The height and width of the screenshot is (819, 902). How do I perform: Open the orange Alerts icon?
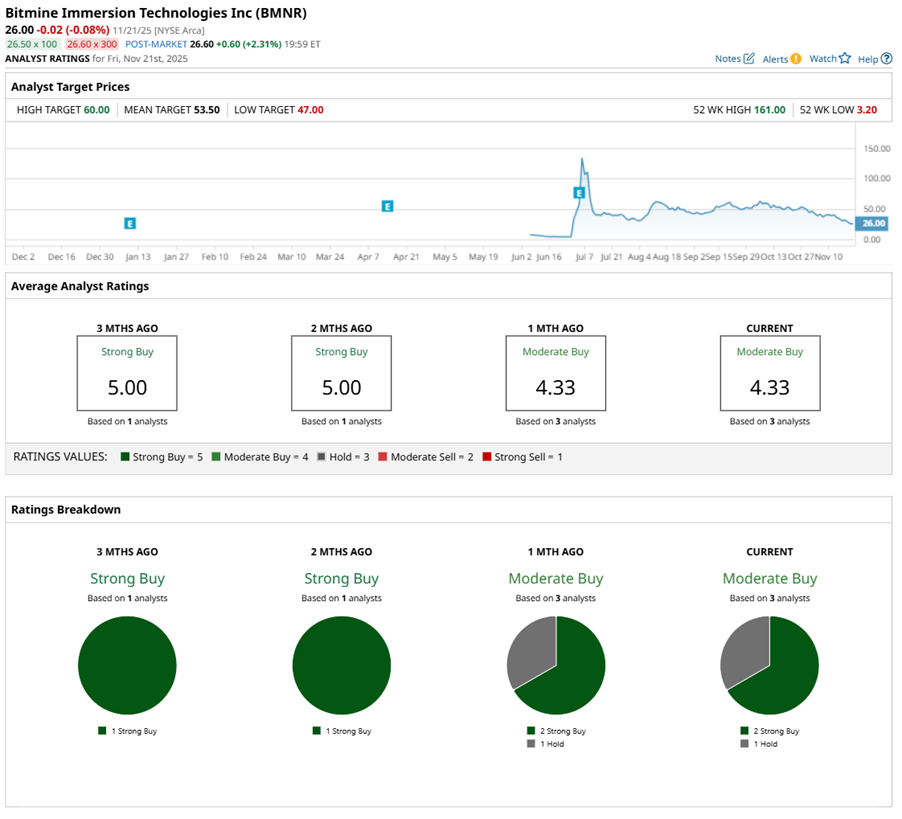click(x=796, y=59)
